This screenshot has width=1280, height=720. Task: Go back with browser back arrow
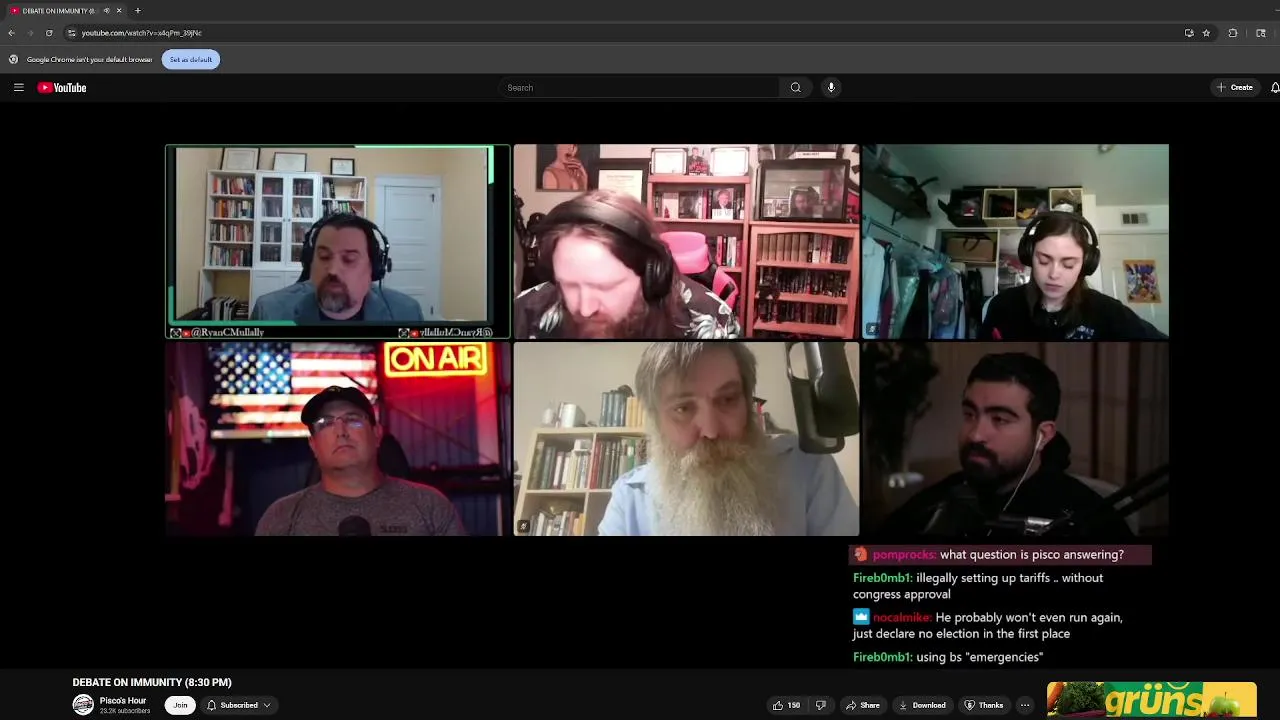(x=11, y=33)
